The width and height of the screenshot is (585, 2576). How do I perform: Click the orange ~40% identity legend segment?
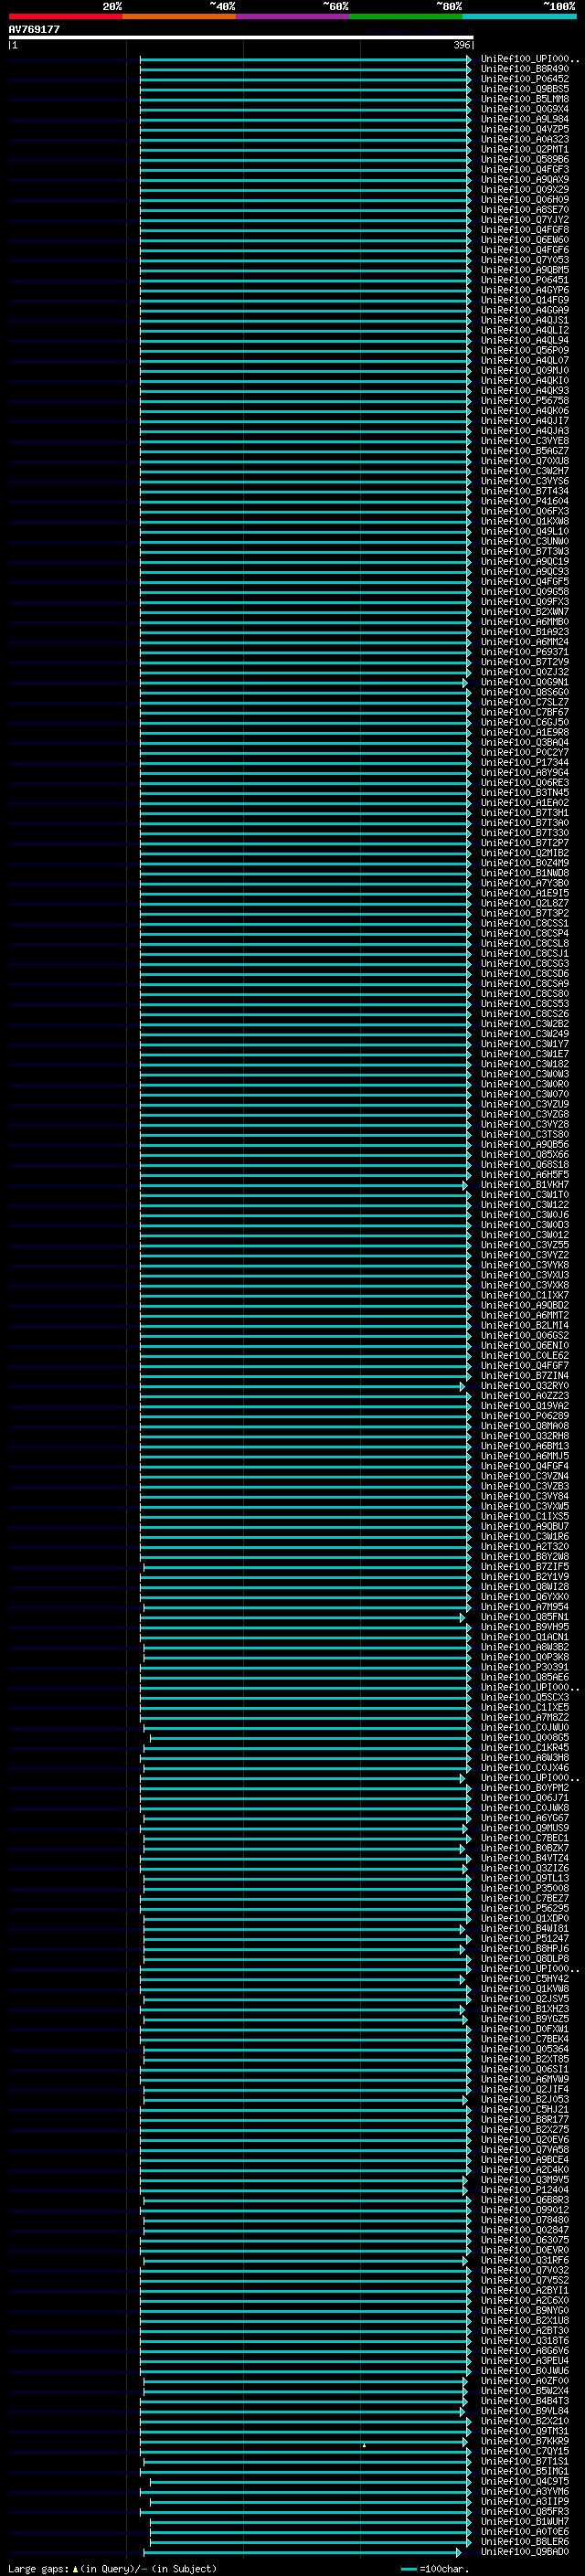coord(179,16)
